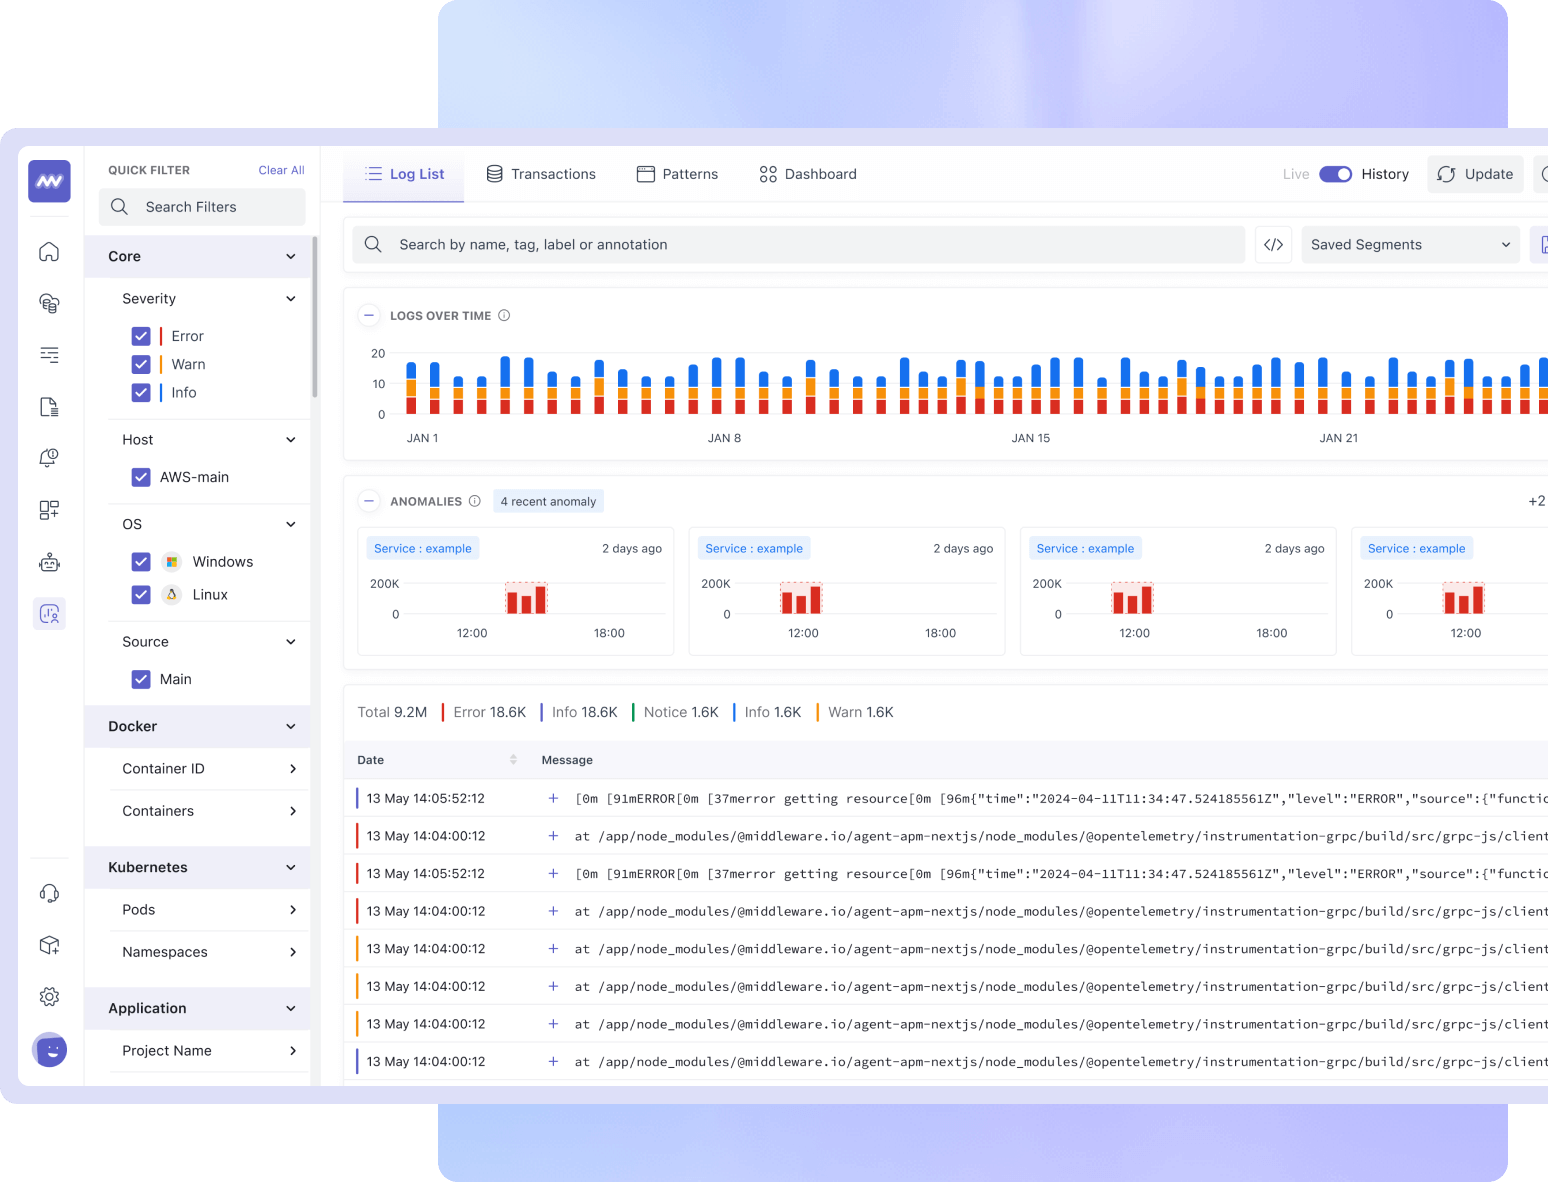Screen dimensions: 1548x1182
Task: Click the code query toggle icon
Action: pyautogui.click(x=1273, y=245)
